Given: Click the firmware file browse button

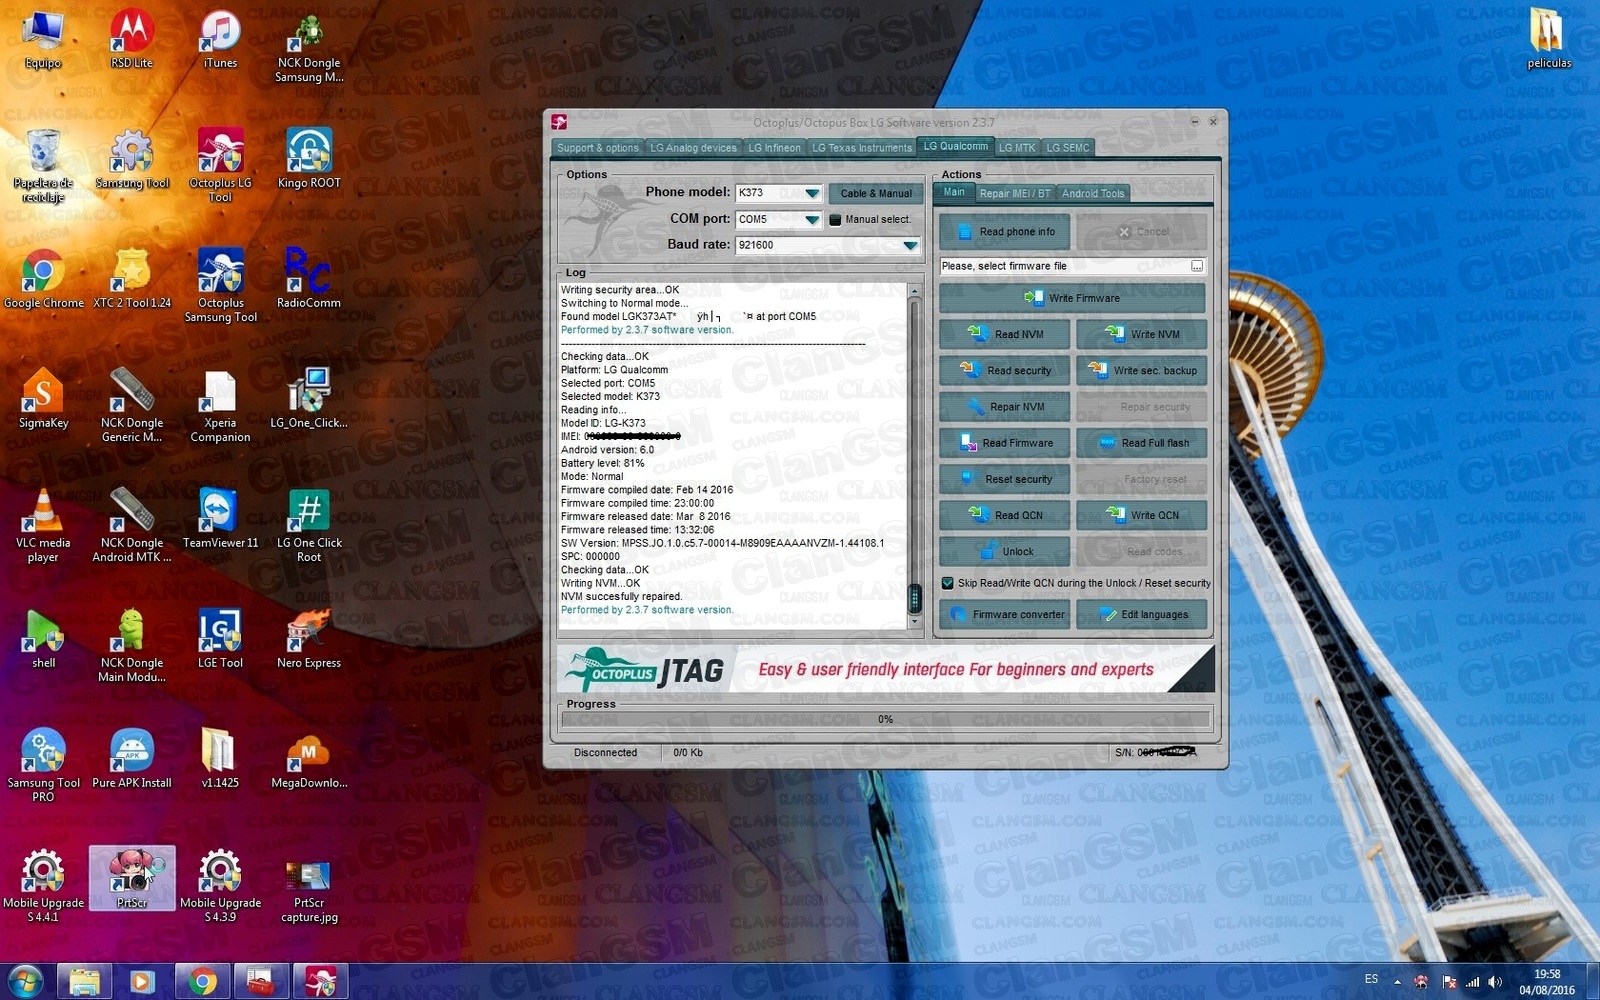Looking at the screenshot, I should coord(1197,266).
